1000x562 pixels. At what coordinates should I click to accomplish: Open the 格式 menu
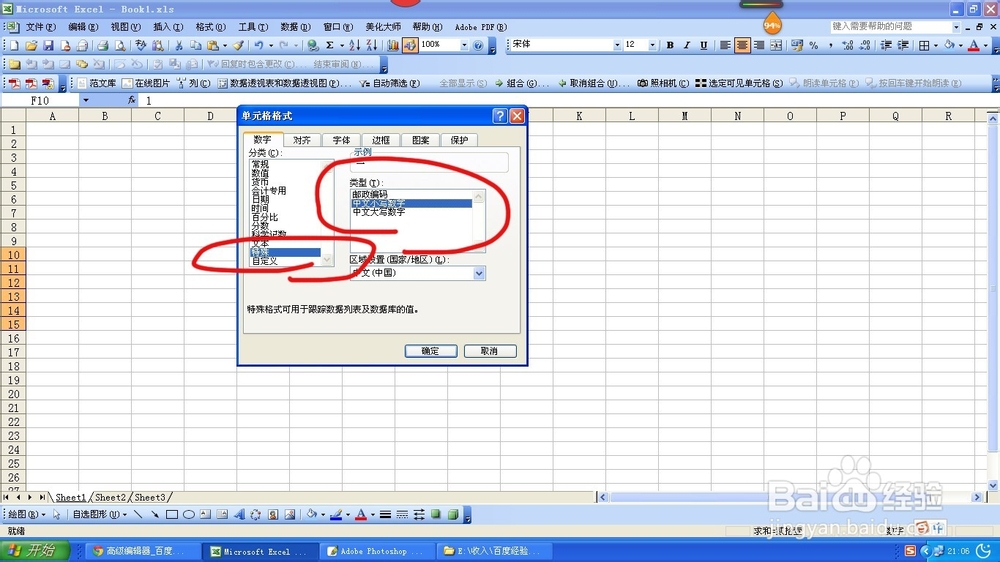pyautogui.click(x=210, y=27)
